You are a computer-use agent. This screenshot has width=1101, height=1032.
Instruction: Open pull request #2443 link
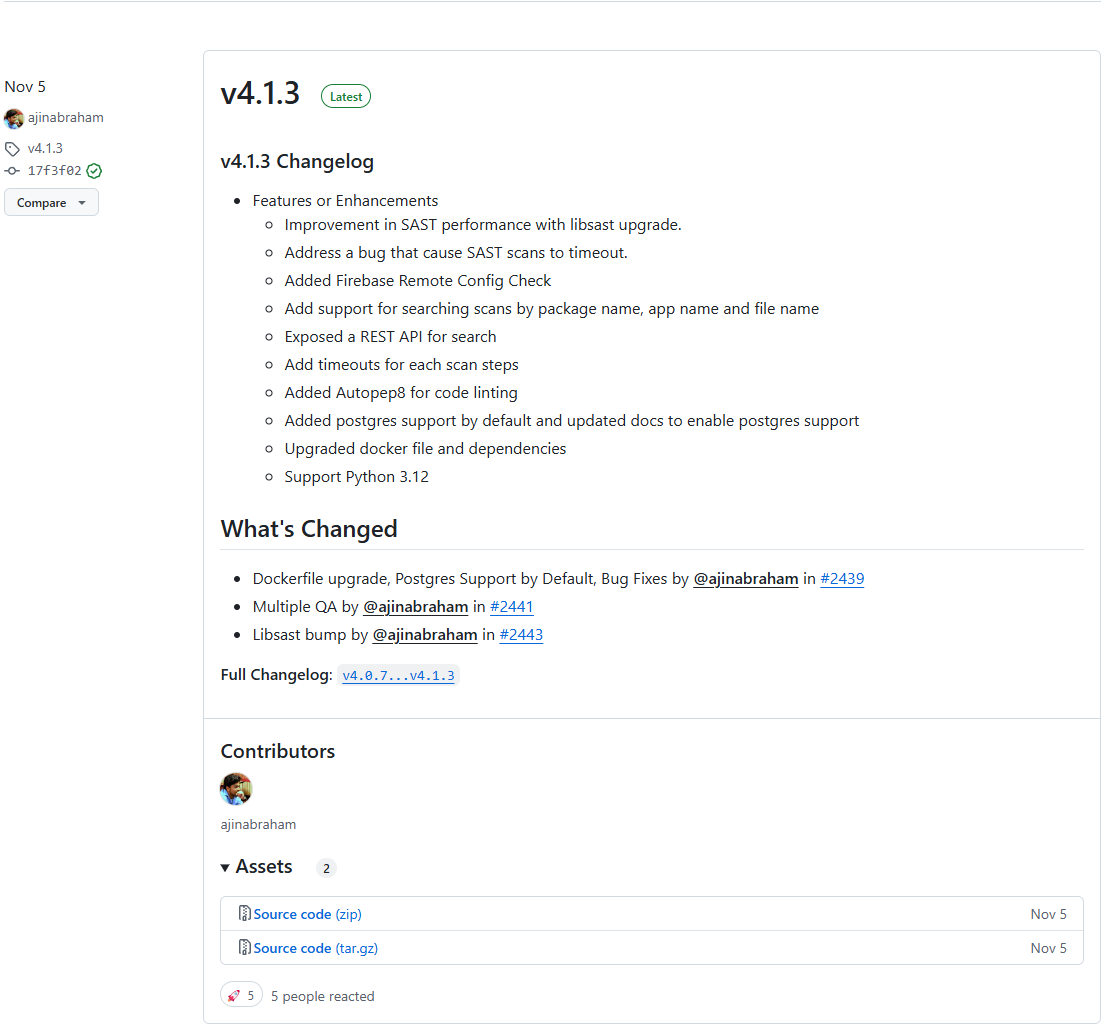click(x=521, y=635)
